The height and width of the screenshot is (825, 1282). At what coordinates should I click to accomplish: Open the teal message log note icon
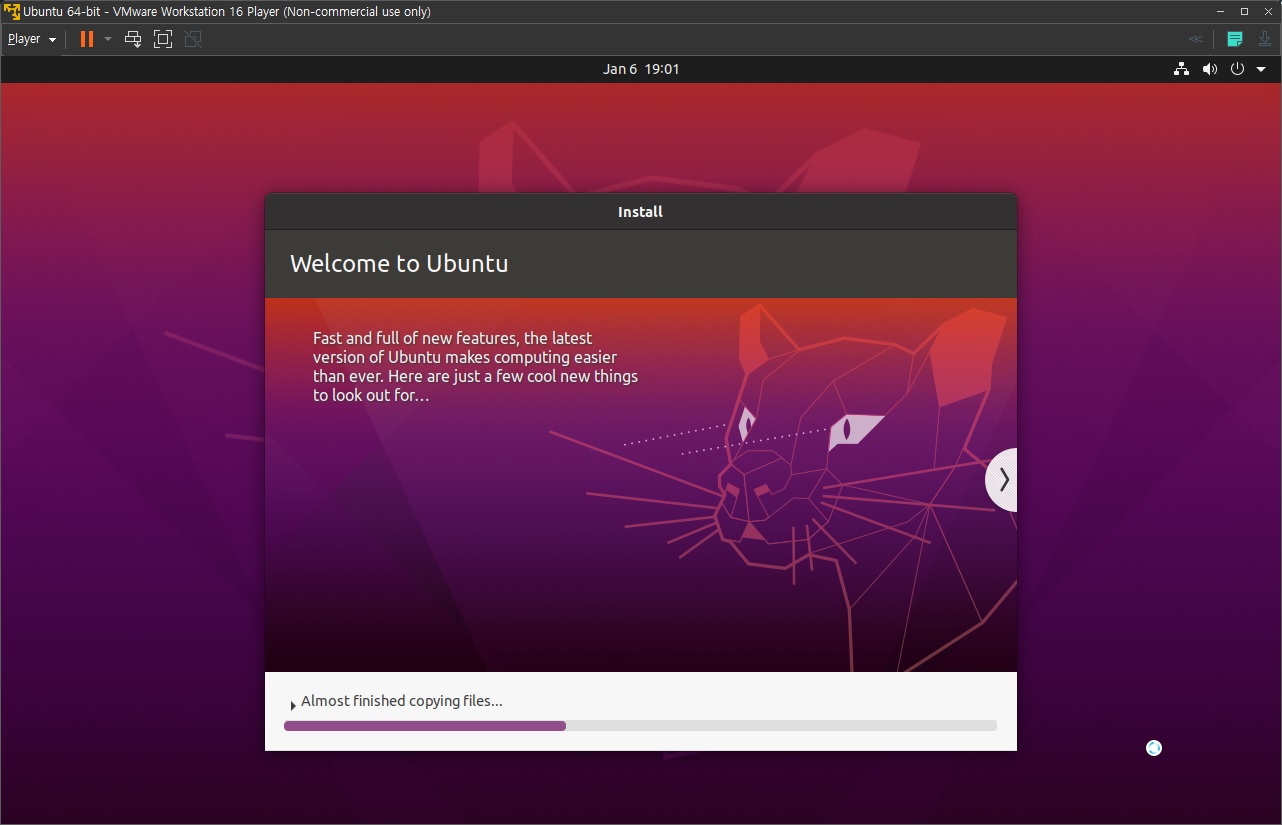click(x=1235, y=39)
